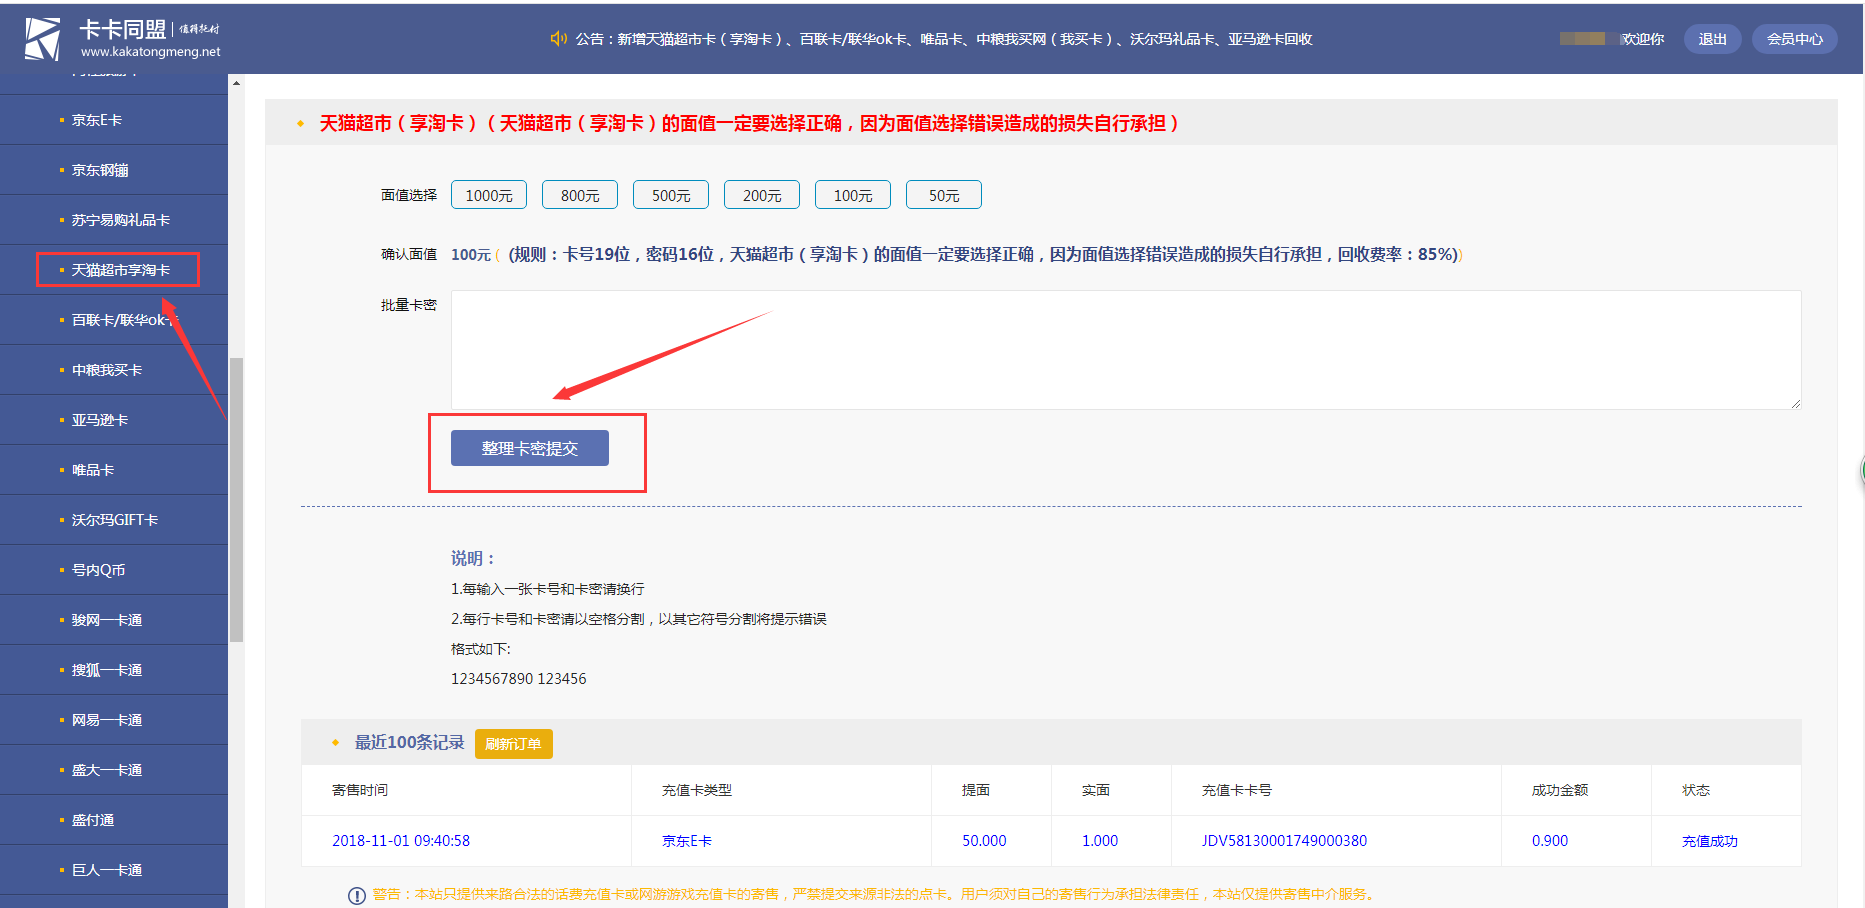Select the 1000元 face value

(489, 195)
